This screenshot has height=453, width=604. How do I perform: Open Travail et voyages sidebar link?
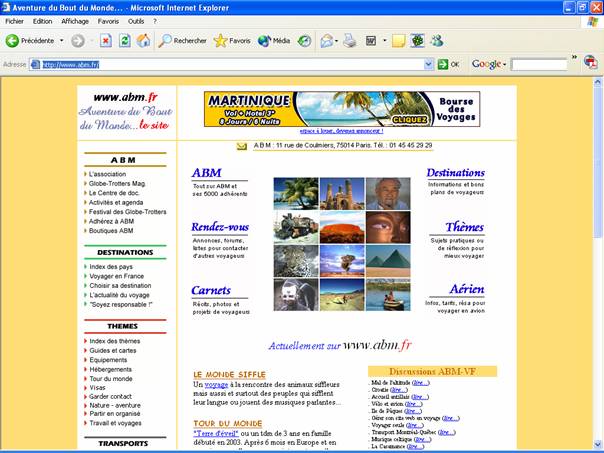click(115, 423)
